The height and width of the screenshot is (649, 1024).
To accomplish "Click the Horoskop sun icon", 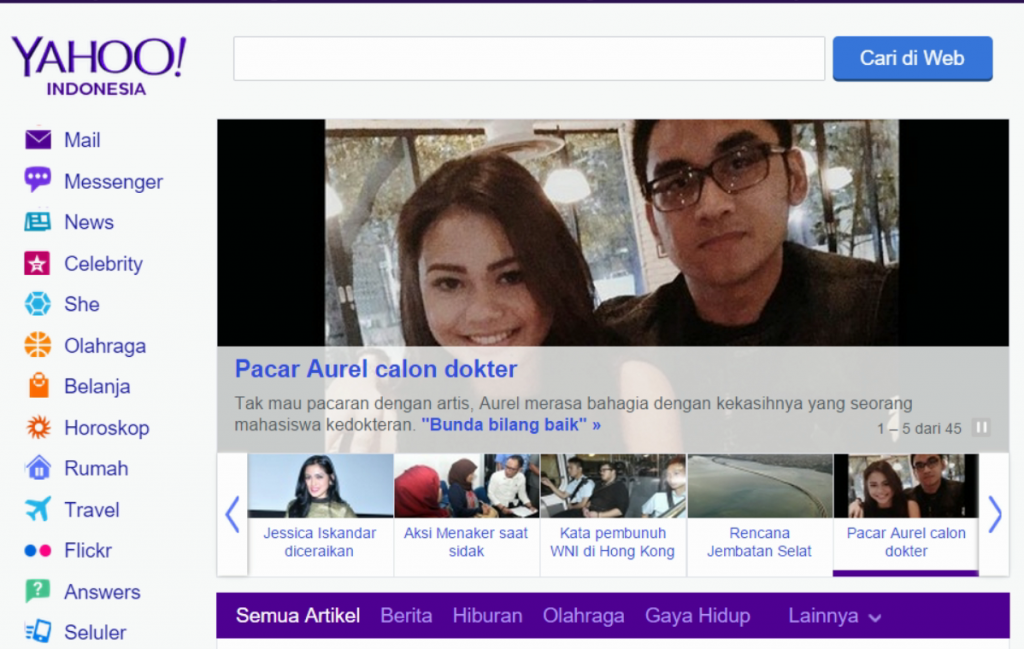I will tap(38, 427).
